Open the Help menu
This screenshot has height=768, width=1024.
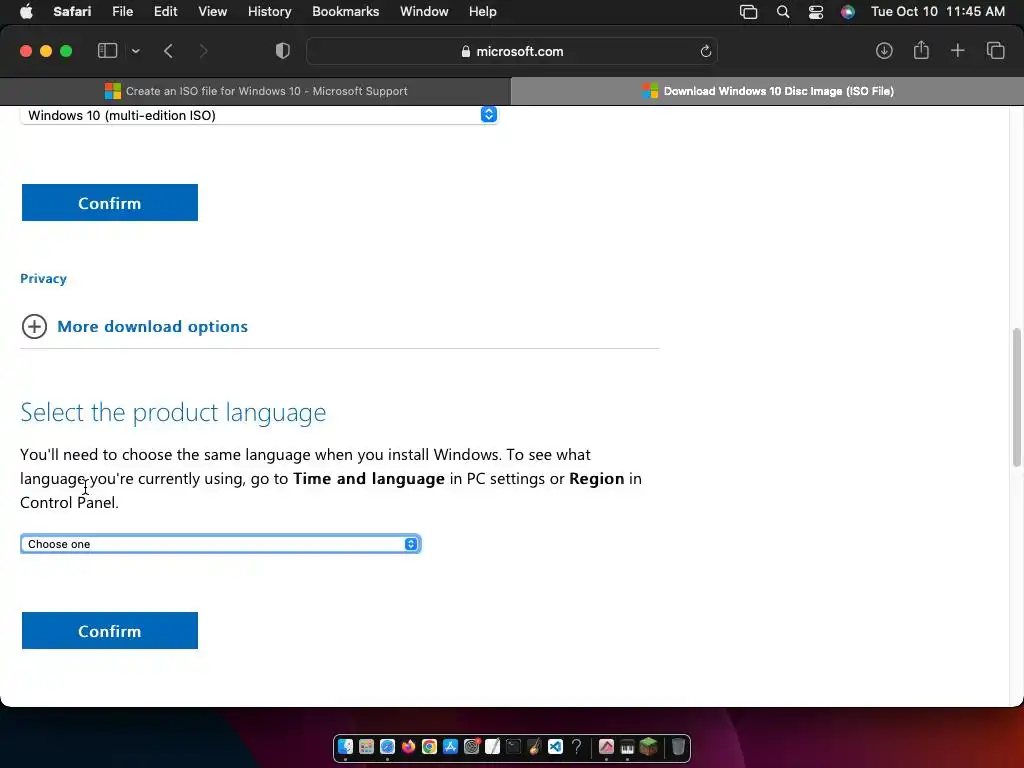483,12
